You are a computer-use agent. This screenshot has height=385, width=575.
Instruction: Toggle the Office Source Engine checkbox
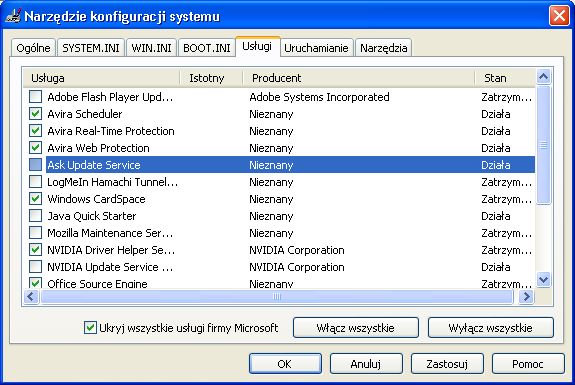pos(35,283)
